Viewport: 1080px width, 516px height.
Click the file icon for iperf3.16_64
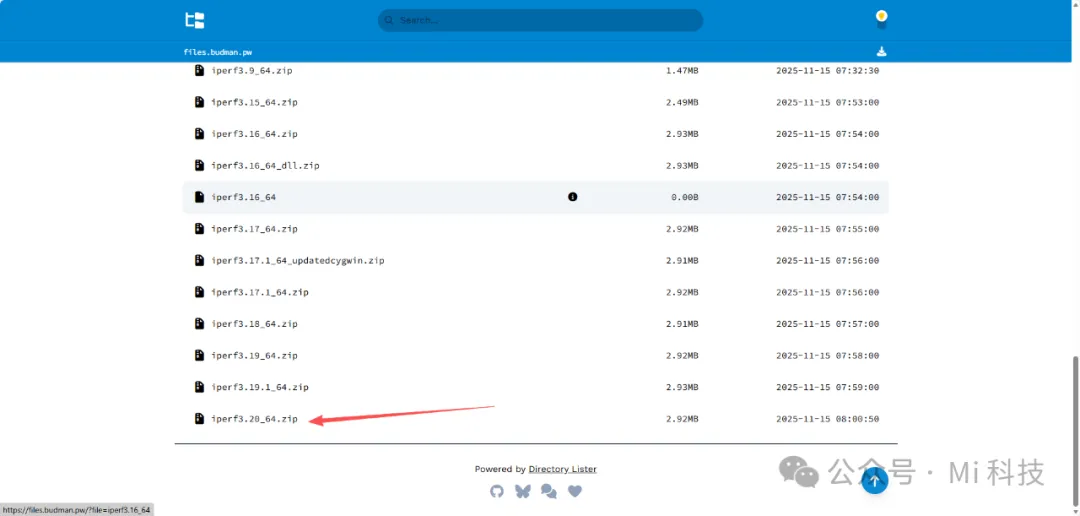199,197
